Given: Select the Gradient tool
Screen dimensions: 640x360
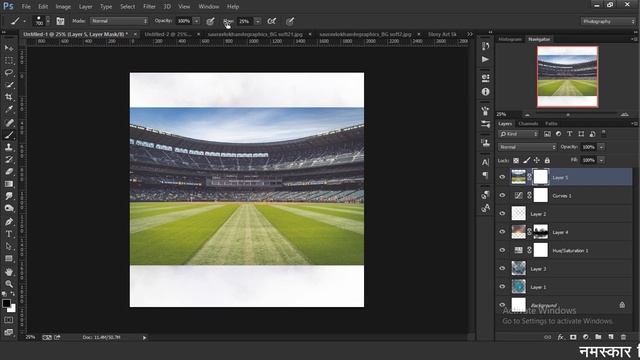Looking at the screenshot, I should pos(9,184).
